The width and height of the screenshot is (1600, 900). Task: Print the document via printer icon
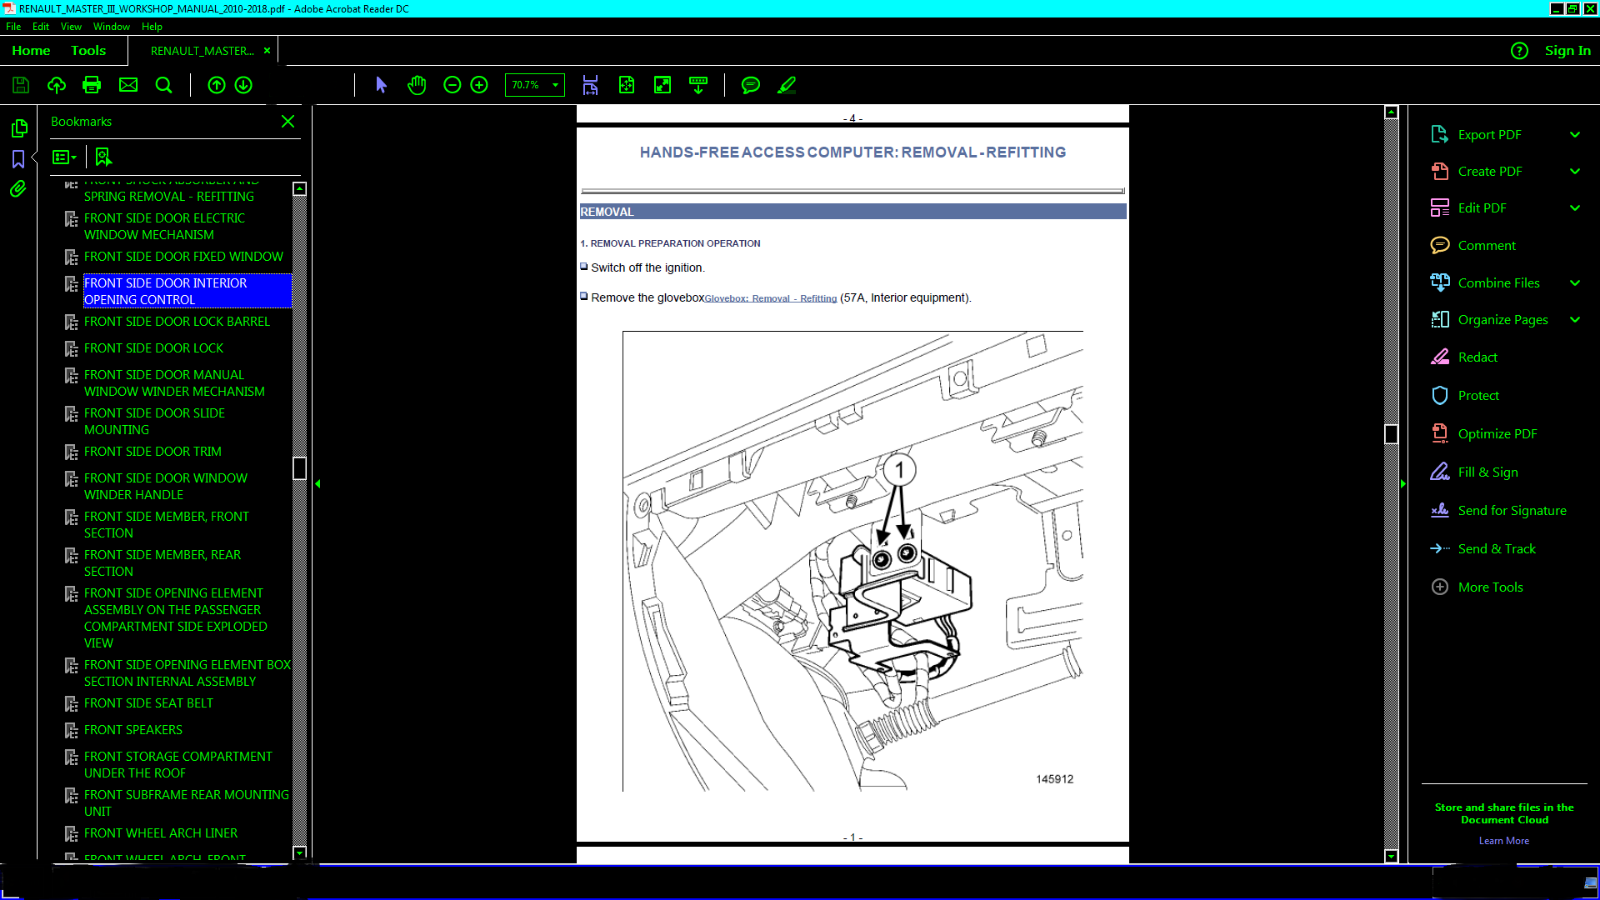pos(92,85)
